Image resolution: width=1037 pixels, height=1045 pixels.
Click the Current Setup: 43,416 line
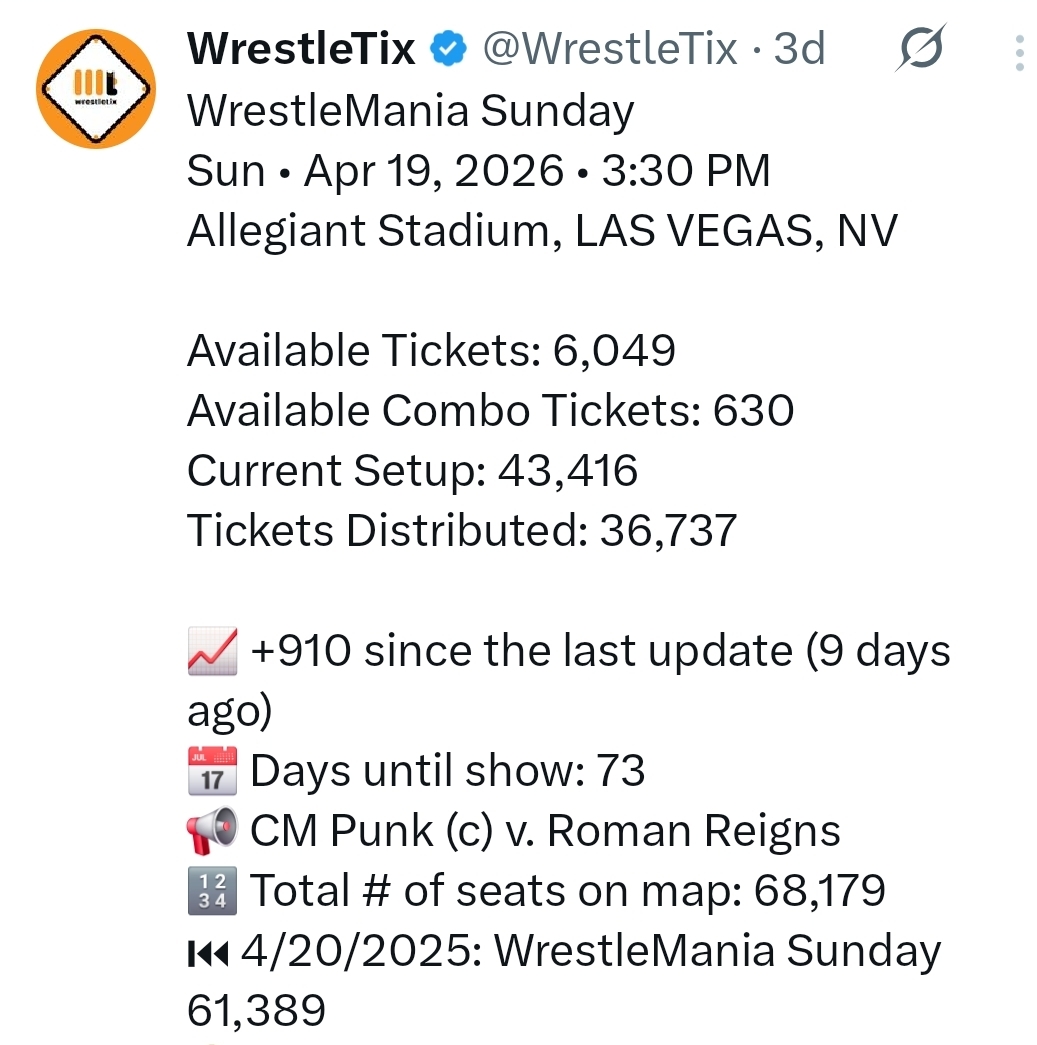(x=413, y=471)
